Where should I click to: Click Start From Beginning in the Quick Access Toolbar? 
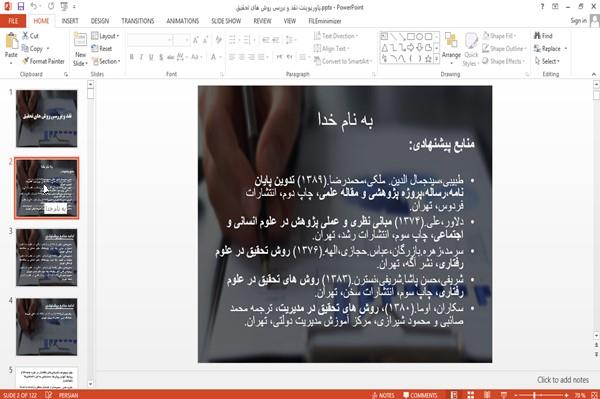pyautogui.click(x=64, y=6)
